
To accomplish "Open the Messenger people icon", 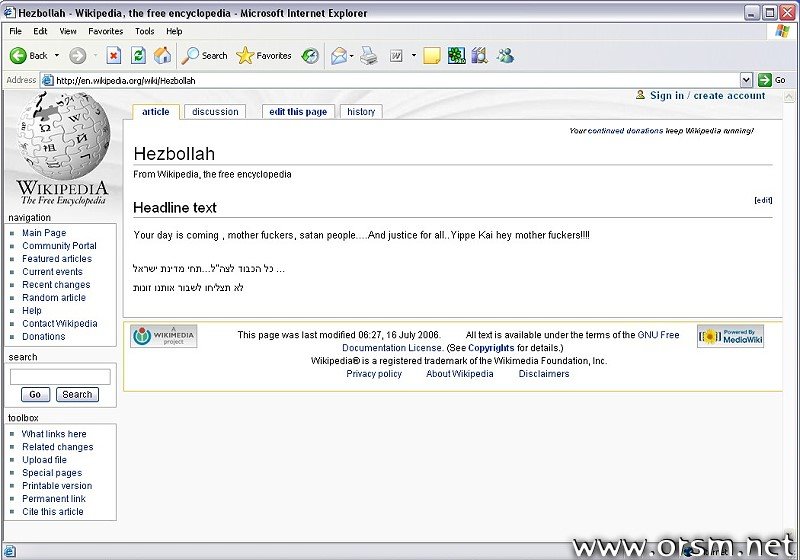I will tap(505, 56).
